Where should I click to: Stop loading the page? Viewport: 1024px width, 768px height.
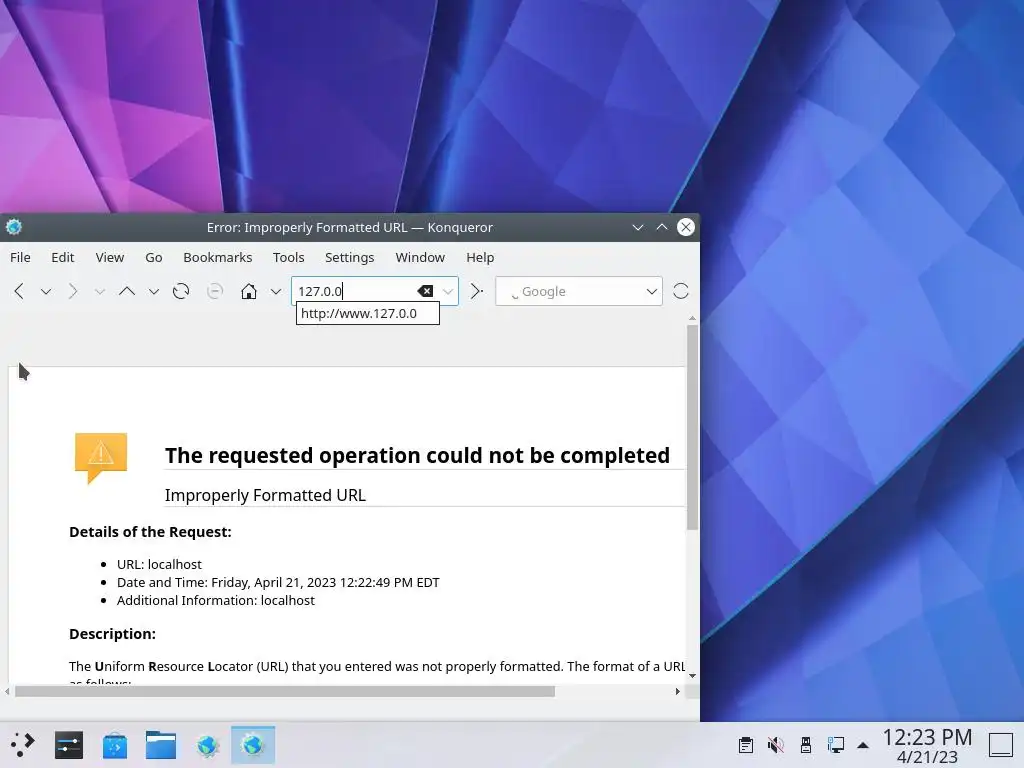coord(215,291)
